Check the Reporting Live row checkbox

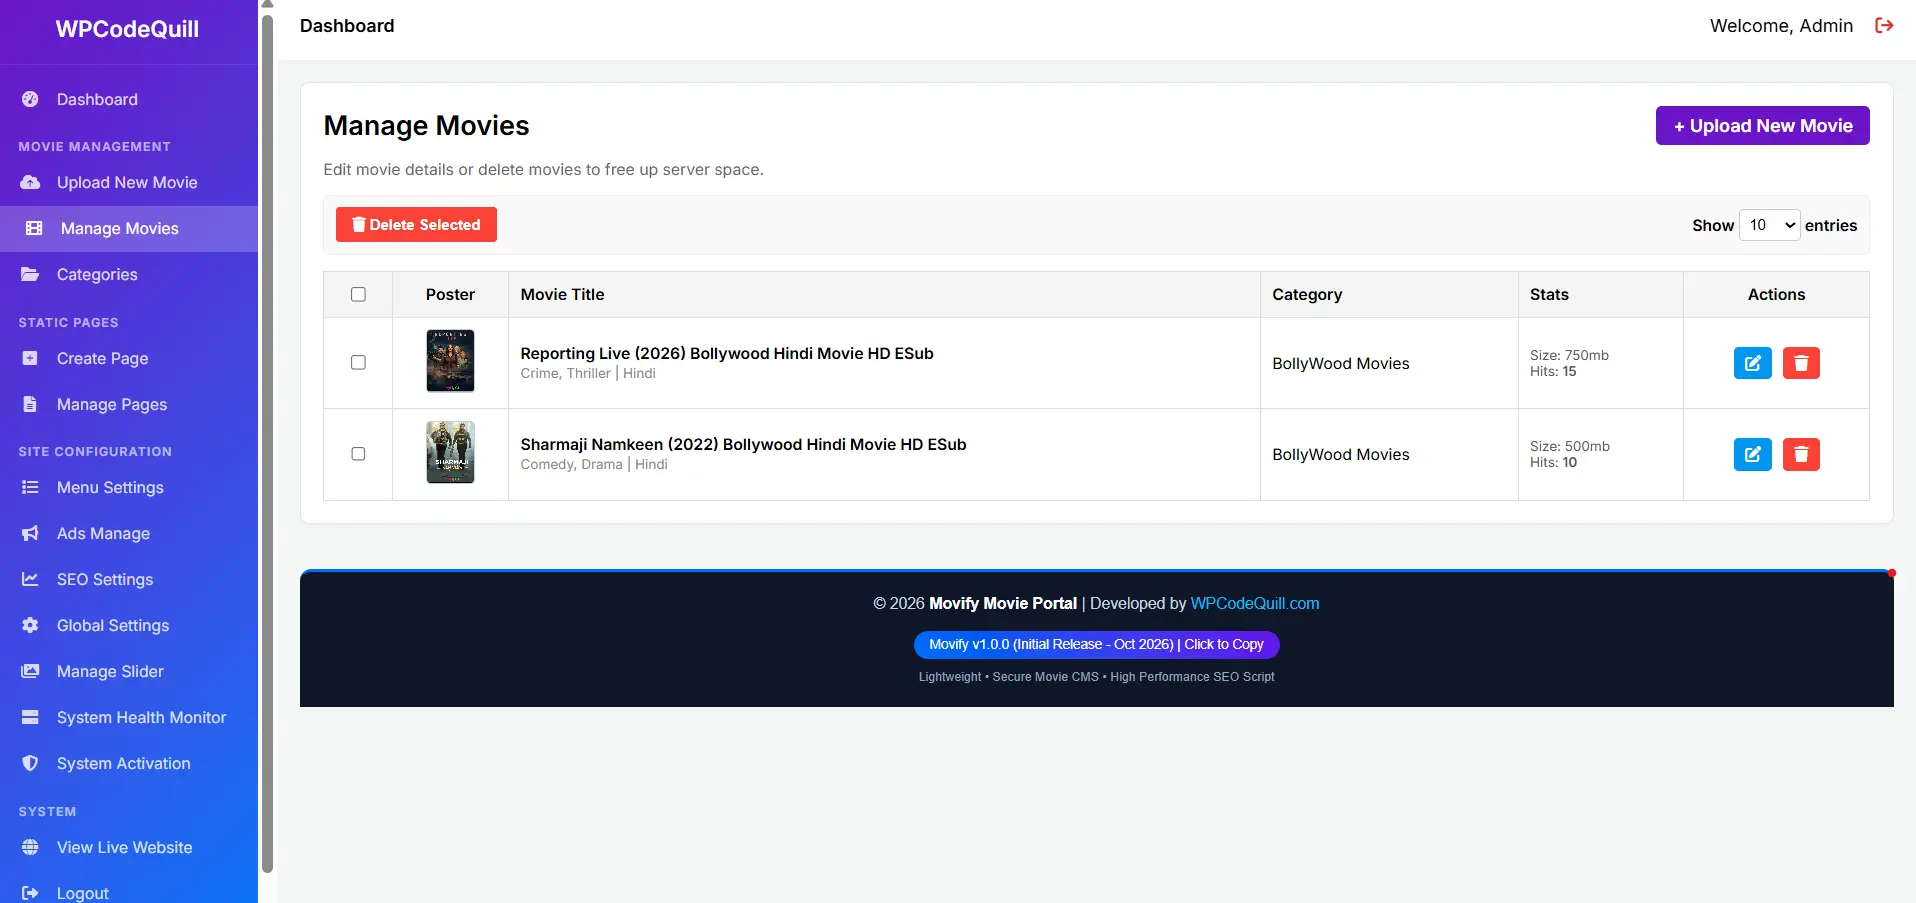pos(358,362)
